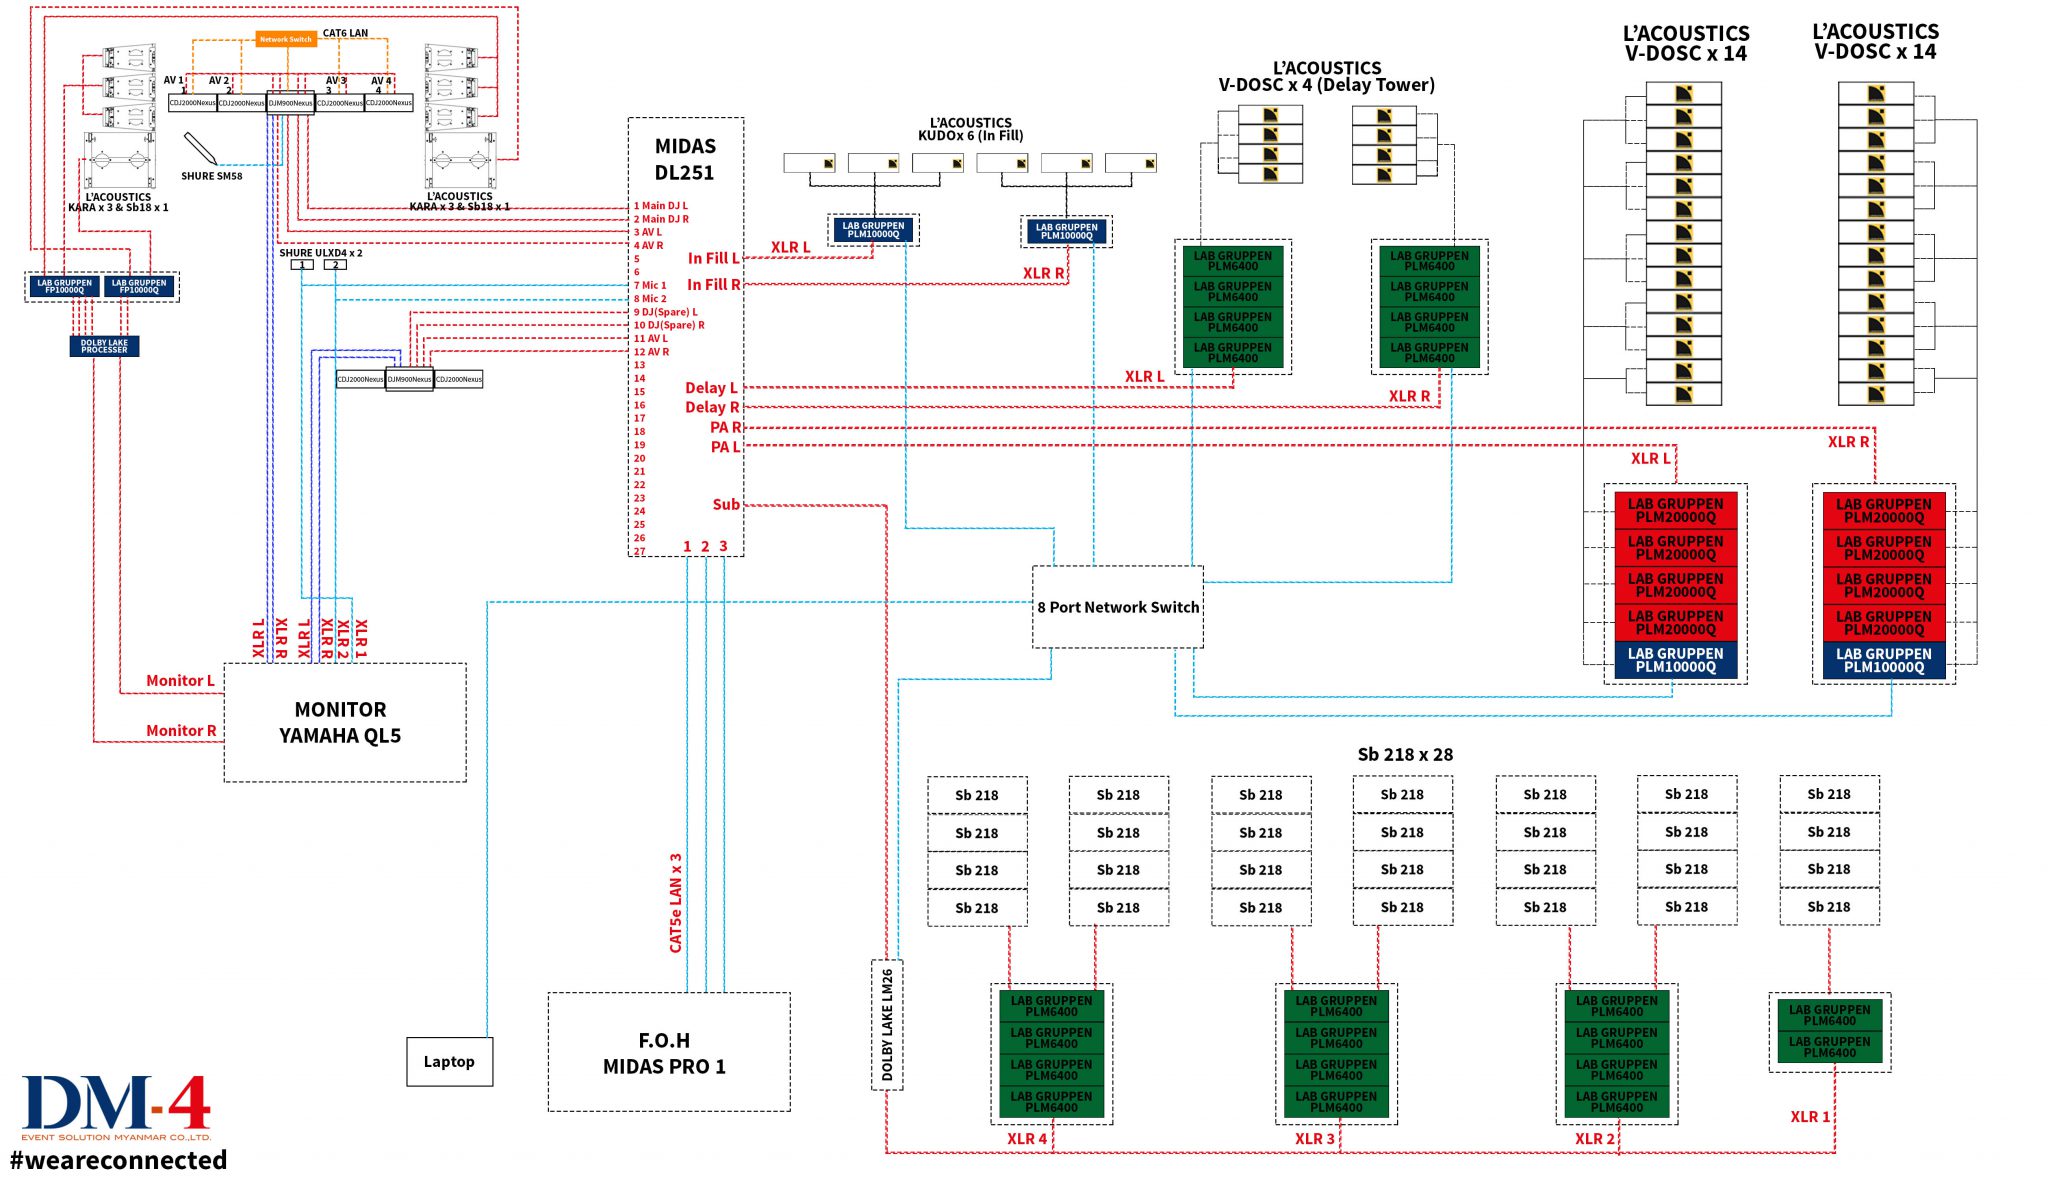The image size is (2048, 1182).
Task: Select the 'CAT5e LAN x 3' cable label
Action: coord(676,903)
